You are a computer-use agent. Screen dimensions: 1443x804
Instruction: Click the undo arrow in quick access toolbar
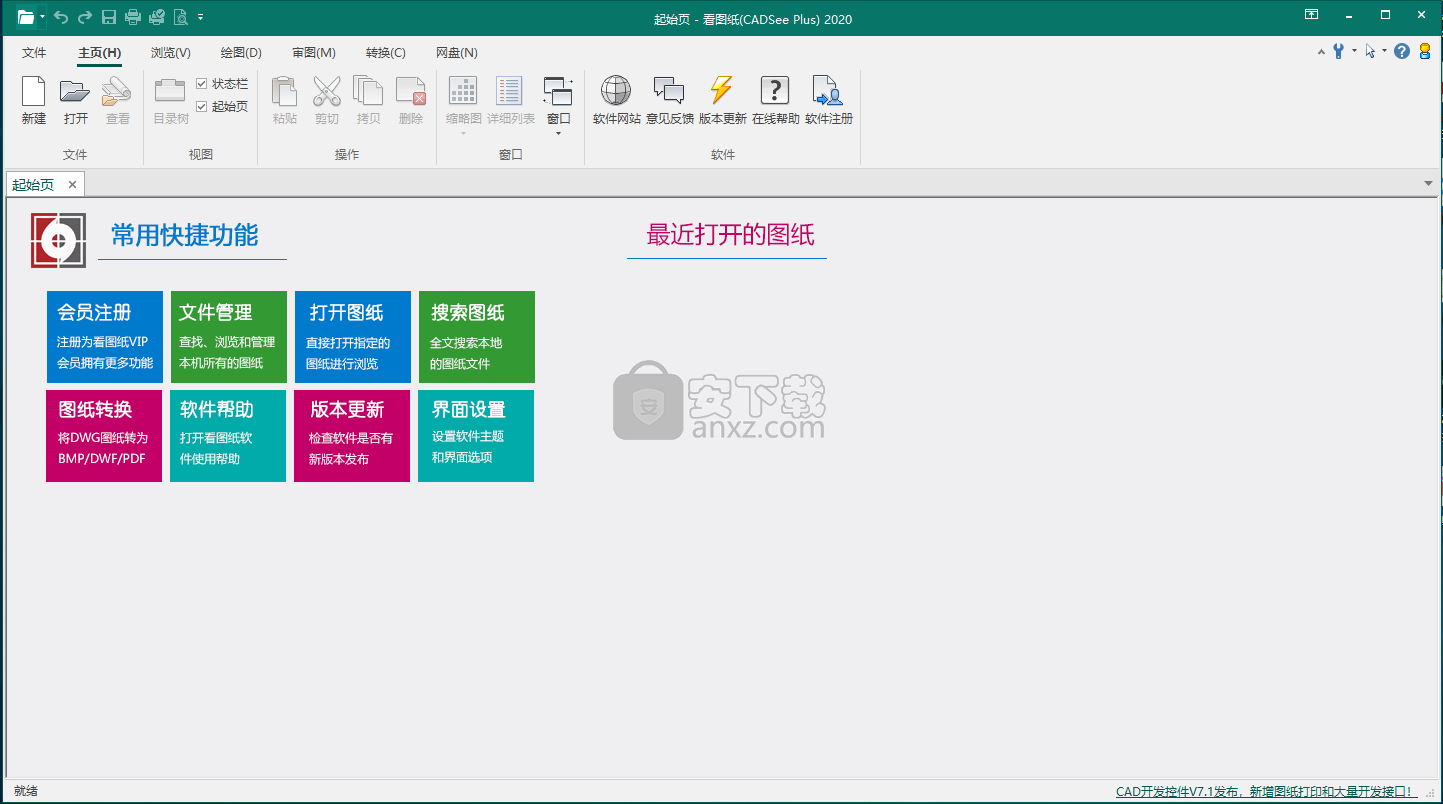pos(61,17)
